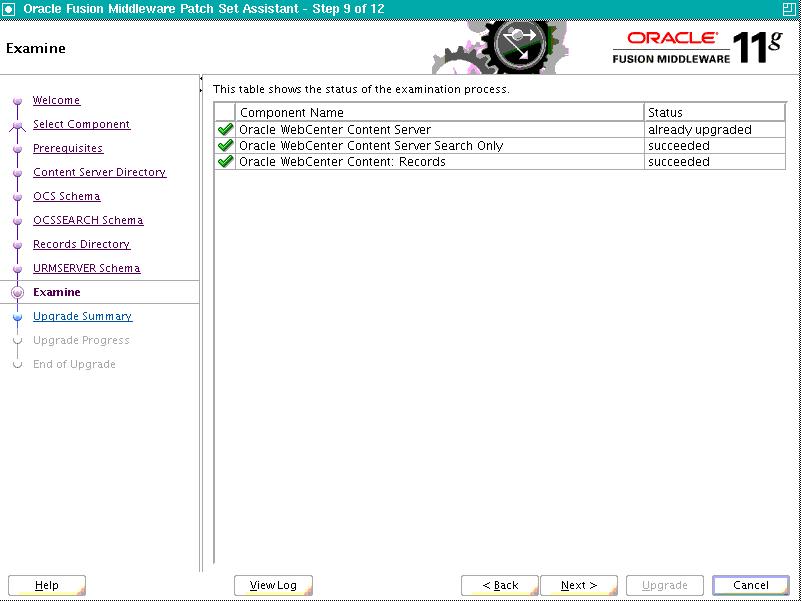Click the window menu icon in title bar
This screenshot has height=601, width=801.
[x=9, y=9]
